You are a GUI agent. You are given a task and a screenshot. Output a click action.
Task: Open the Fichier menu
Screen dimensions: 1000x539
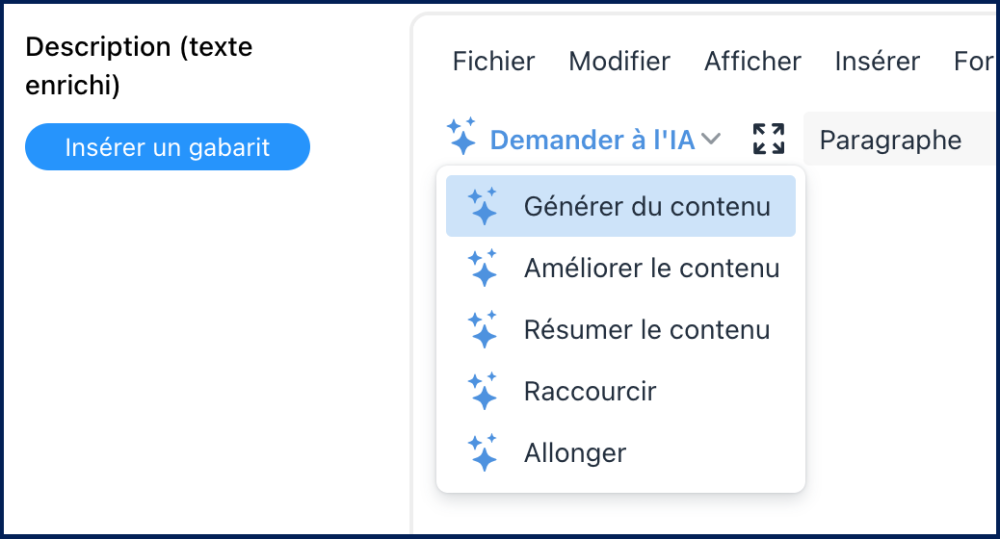pos(494,61)
